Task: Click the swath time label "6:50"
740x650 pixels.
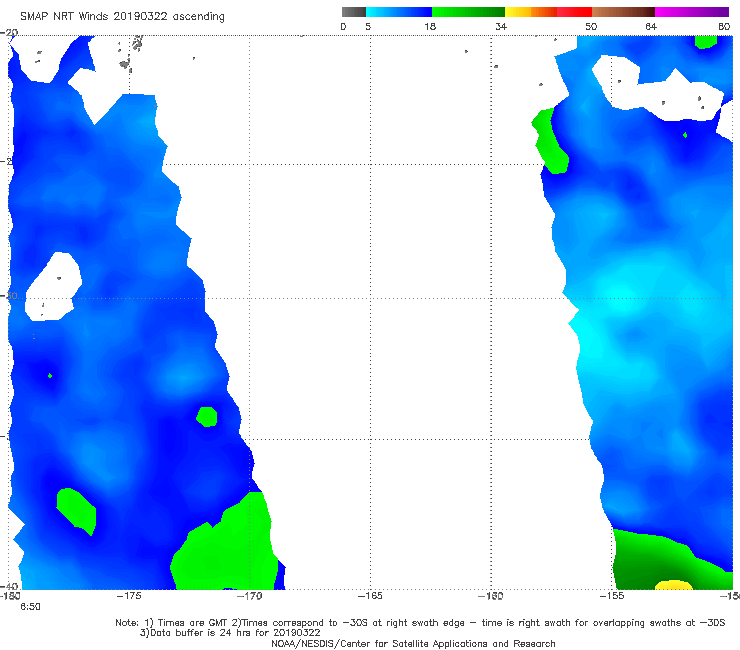Action: coord(30,607)
